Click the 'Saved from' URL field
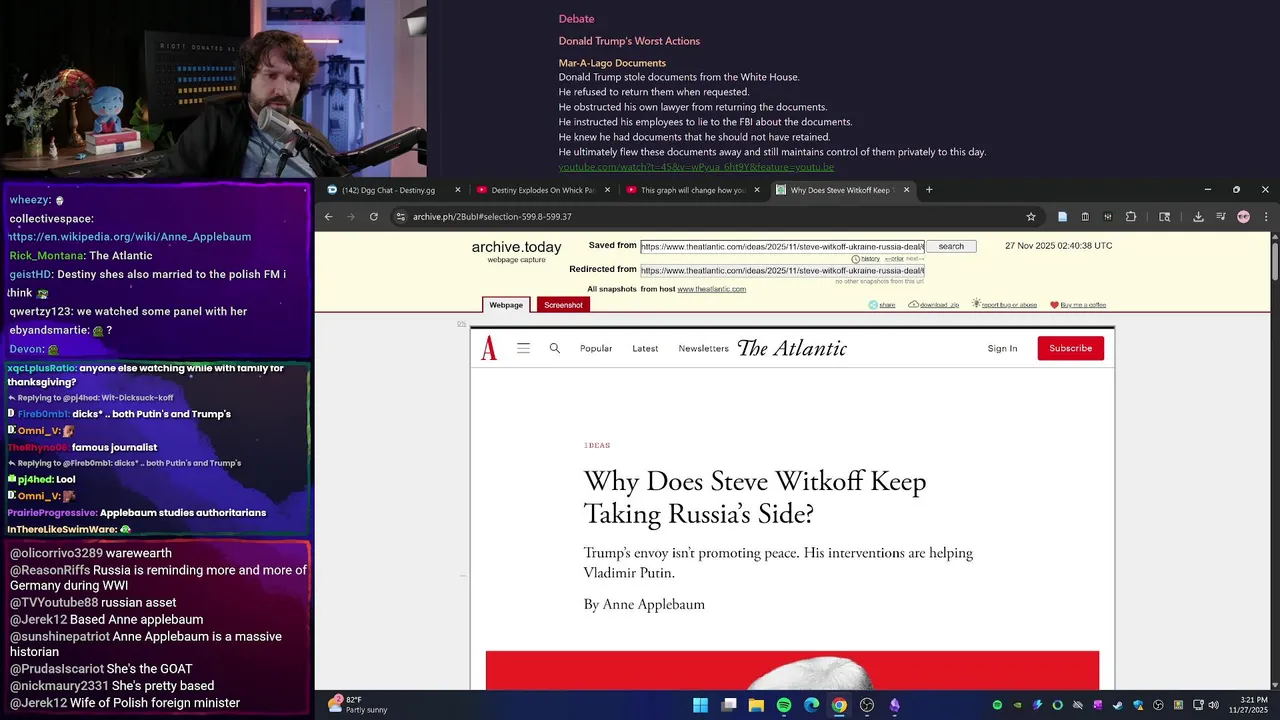 pos(782,246)
